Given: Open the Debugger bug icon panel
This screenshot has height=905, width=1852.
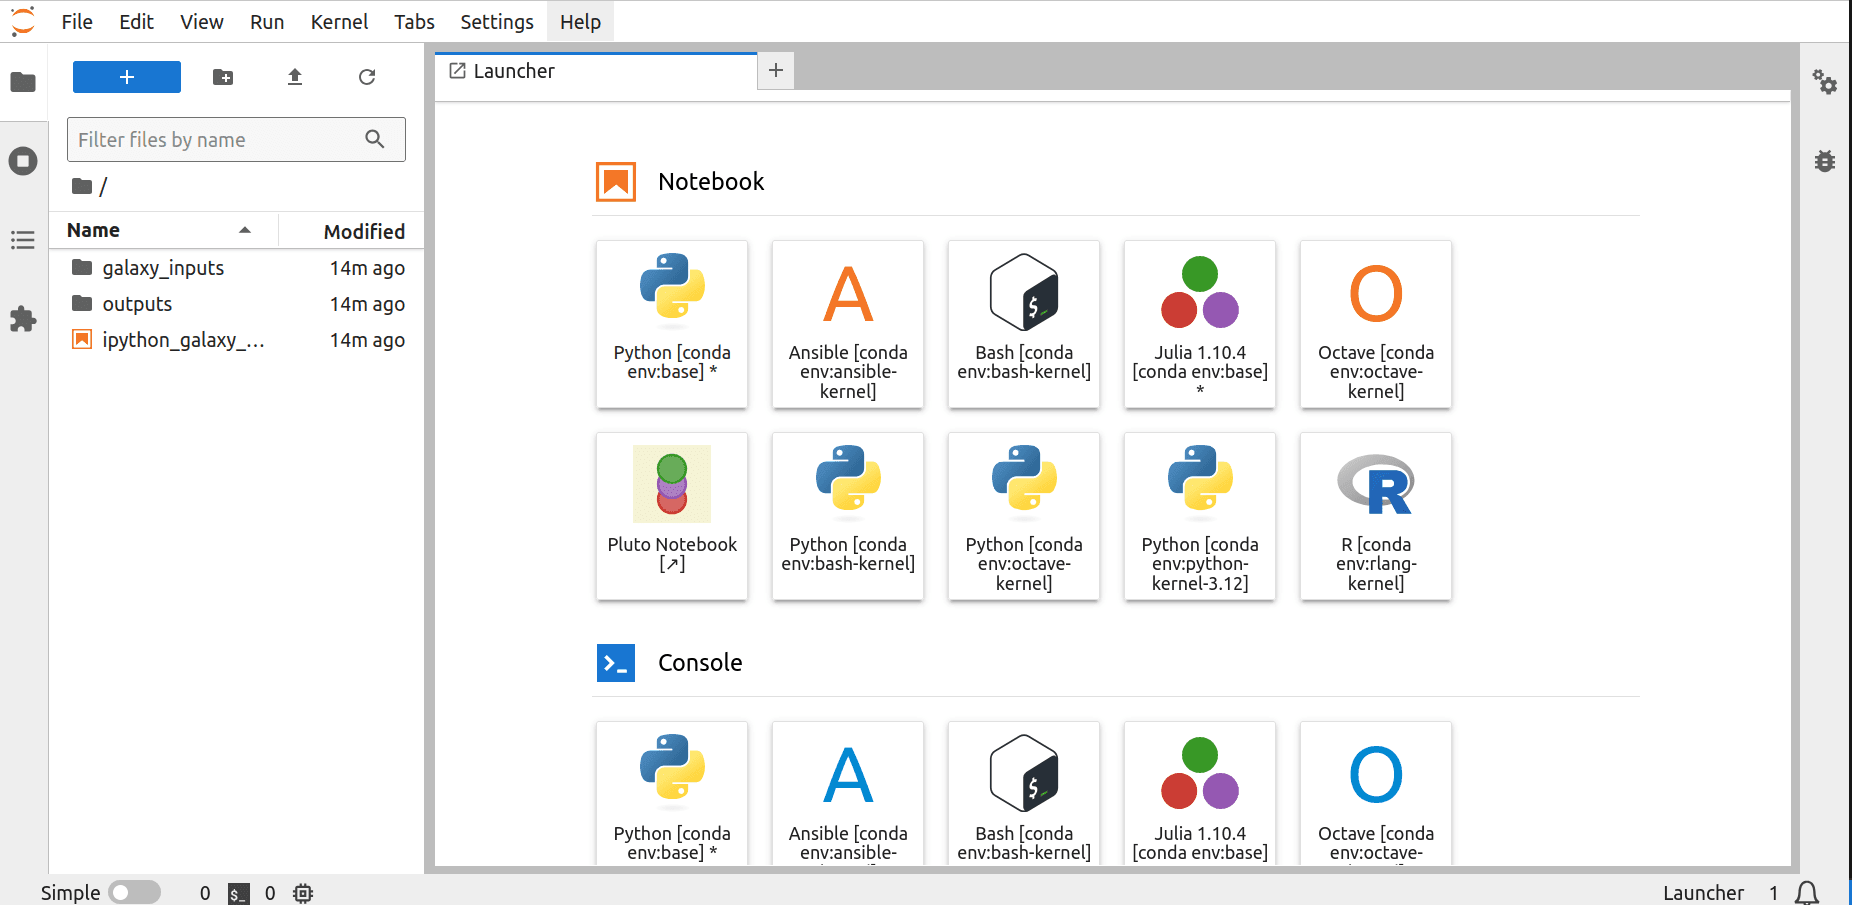Looking at the screenshot, I should tap(1825, 161).
